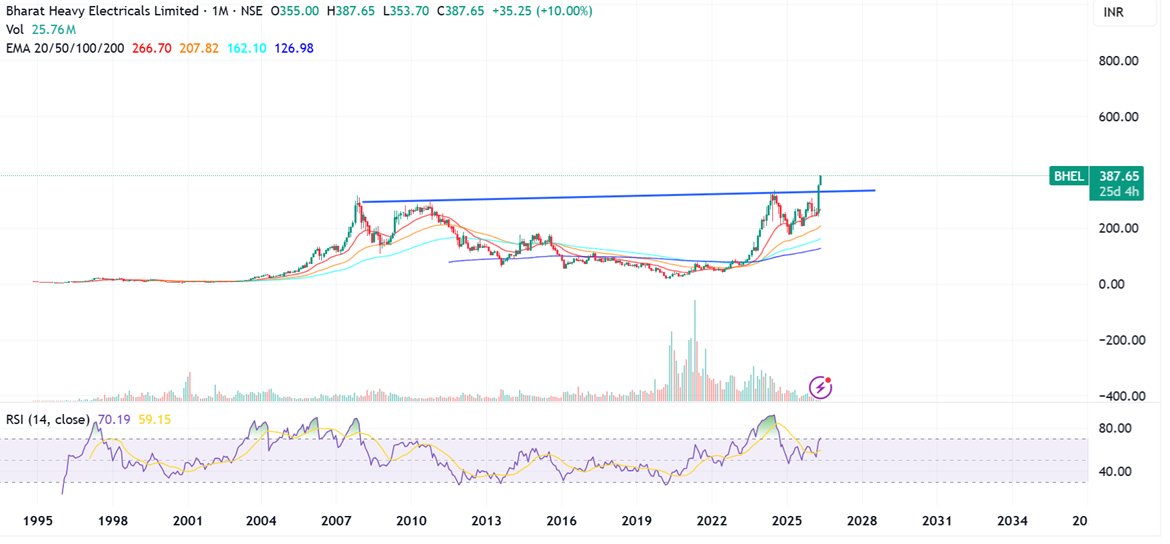
Task: Click the 1998 time axis label
Action: coord(112,520)
